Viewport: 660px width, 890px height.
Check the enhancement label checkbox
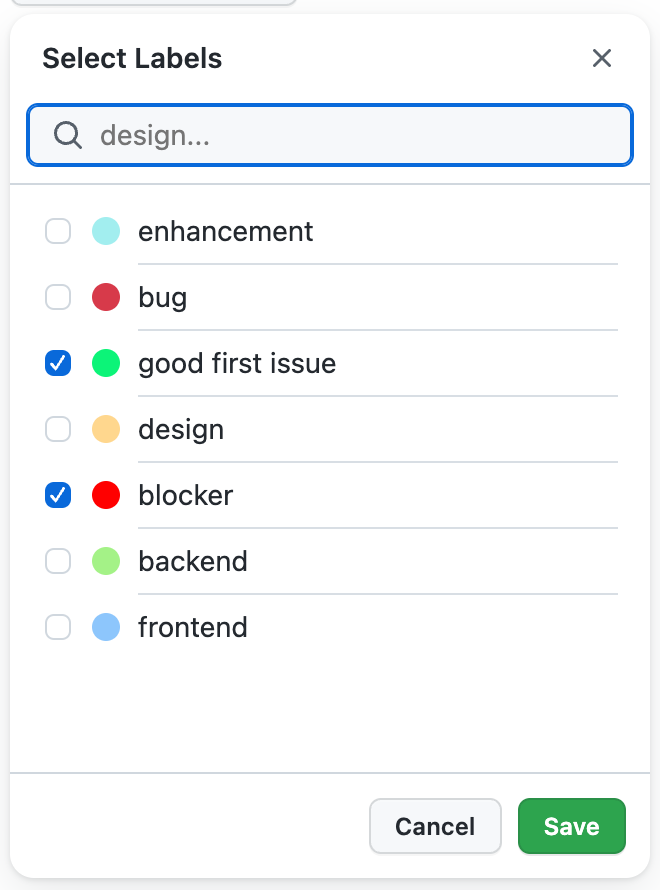click(58, 232)
